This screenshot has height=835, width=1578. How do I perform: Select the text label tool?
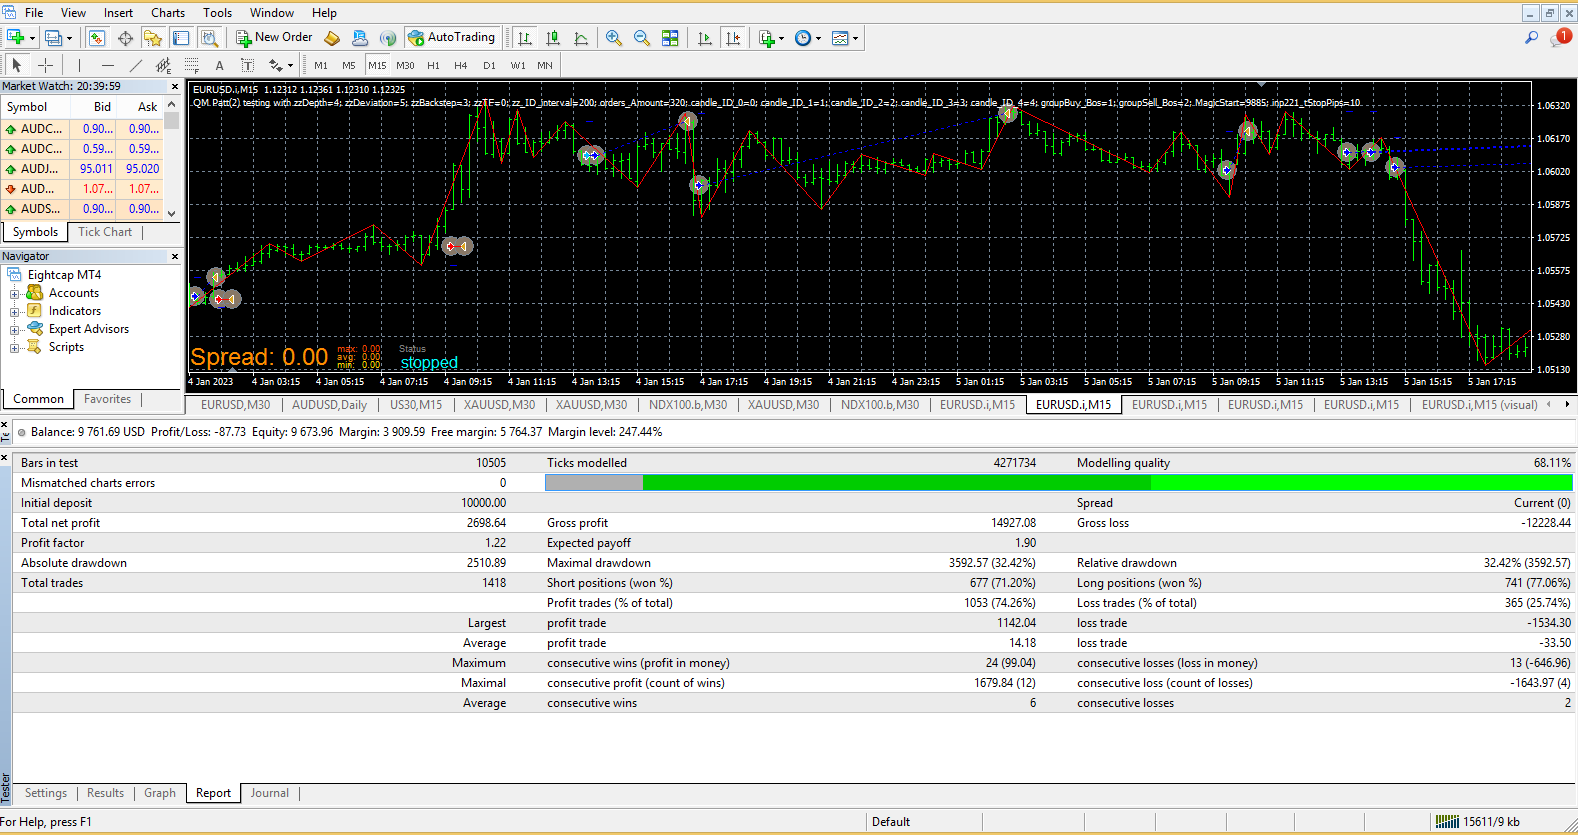coord(219,65)
